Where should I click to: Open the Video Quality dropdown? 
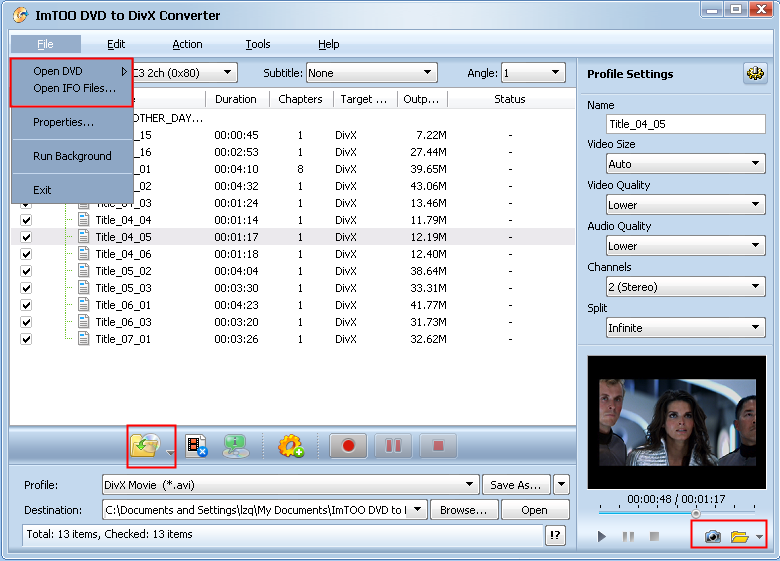point(685,204)
